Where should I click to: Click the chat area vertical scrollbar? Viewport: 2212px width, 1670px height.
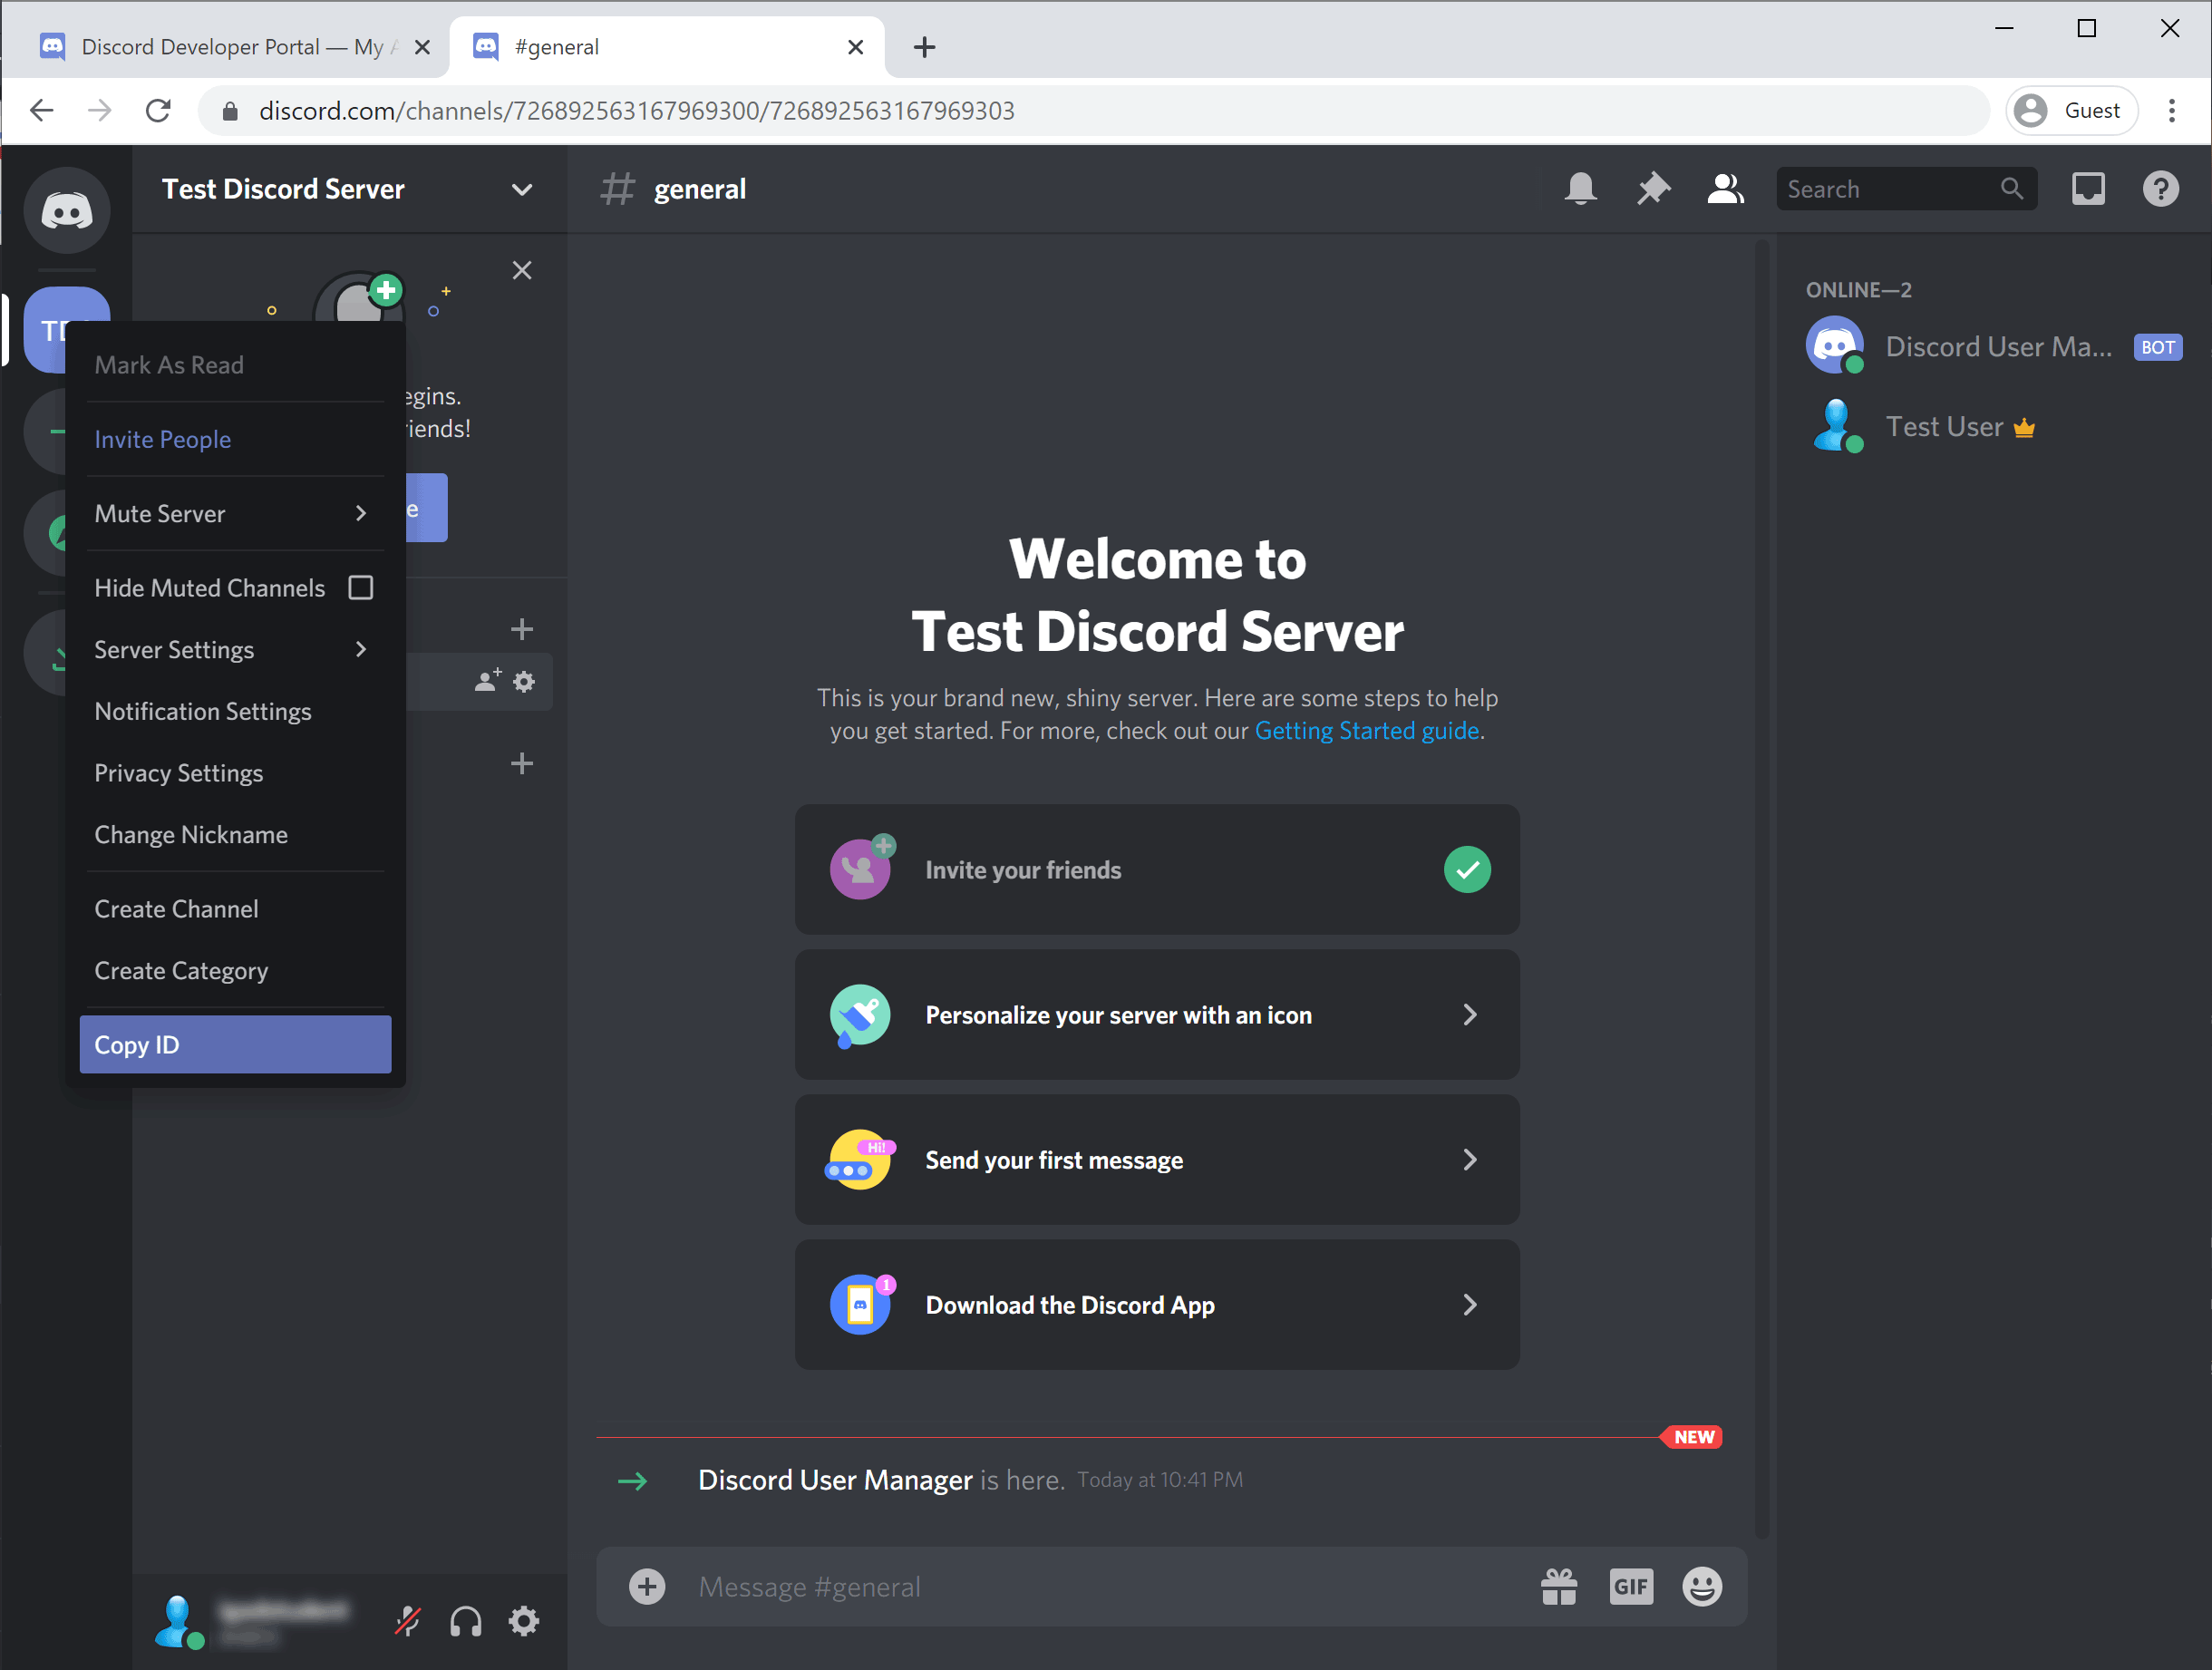pos(1762,890)
